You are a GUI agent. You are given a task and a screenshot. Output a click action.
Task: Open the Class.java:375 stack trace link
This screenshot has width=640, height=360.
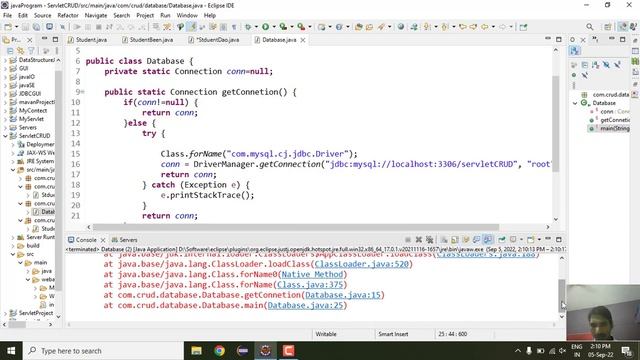click(x=310, y=284)
